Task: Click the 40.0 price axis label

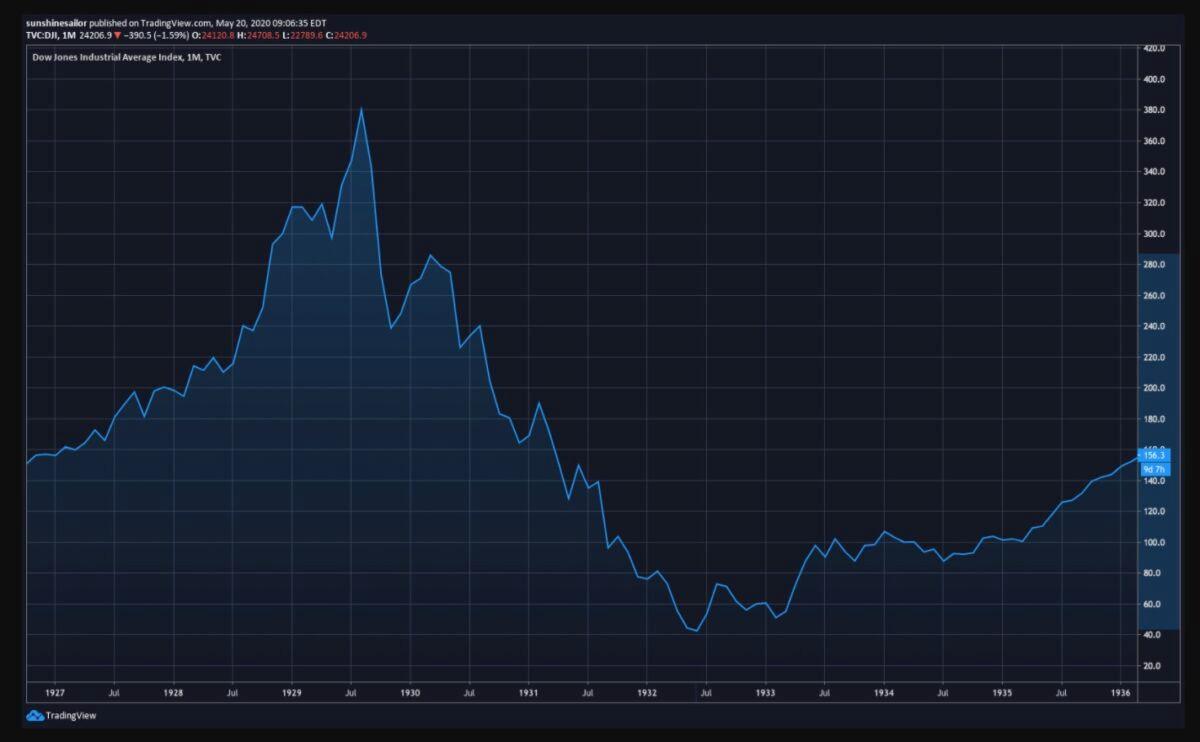Action: [1154, 635]
